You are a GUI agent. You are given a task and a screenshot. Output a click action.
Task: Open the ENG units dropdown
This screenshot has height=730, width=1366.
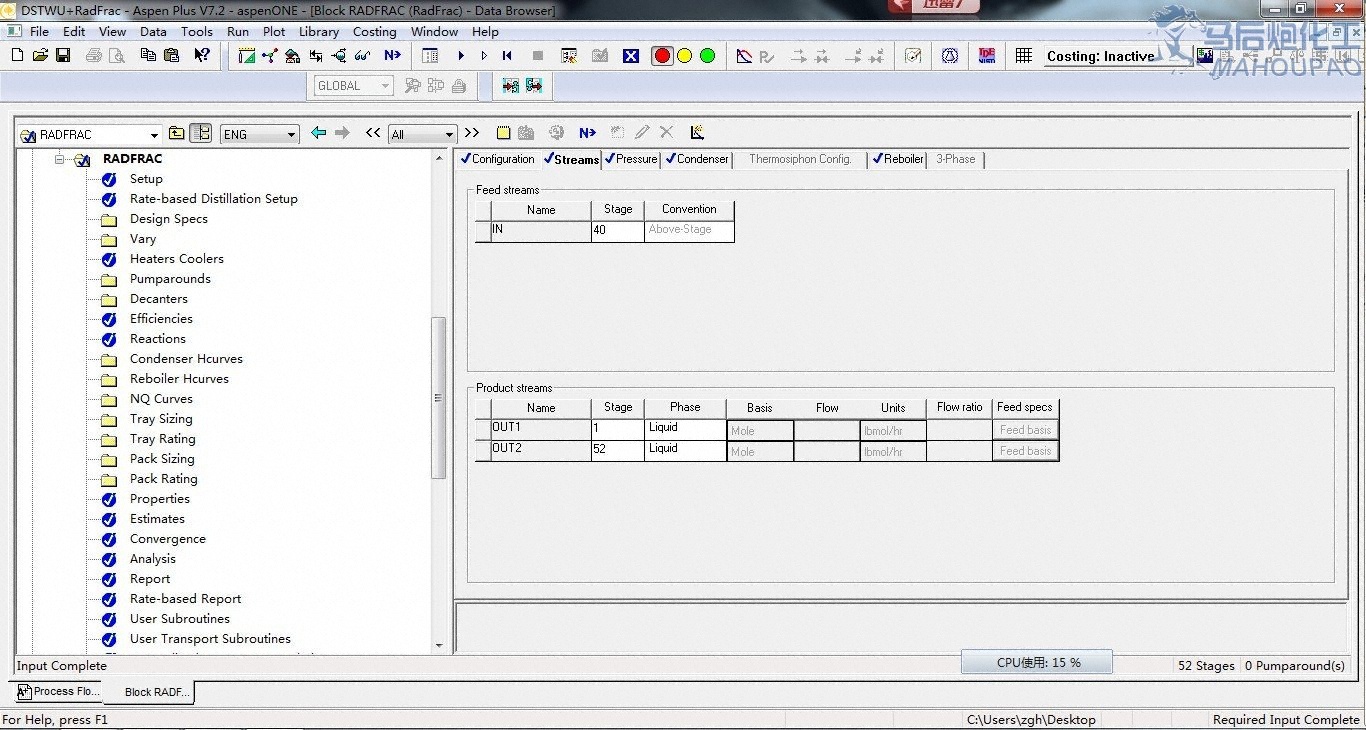(x=292, y=135)
